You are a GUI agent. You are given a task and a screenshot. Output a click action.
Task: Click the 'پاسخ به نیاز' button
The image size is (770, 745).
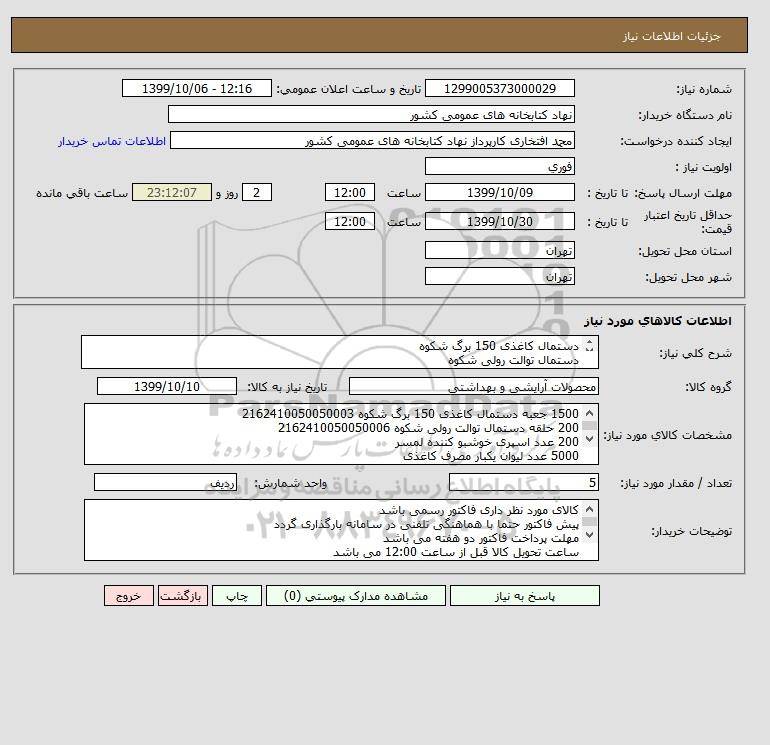click(524, 596)
